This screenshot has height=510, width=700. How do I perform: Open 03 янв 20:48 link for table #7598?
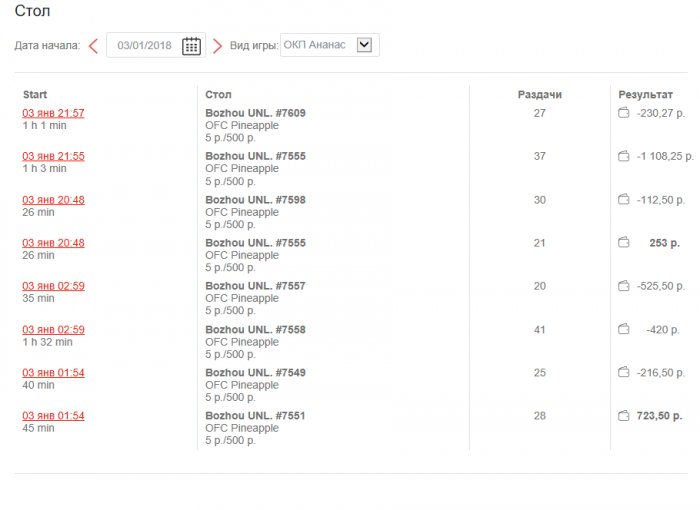tap(53, 200)
